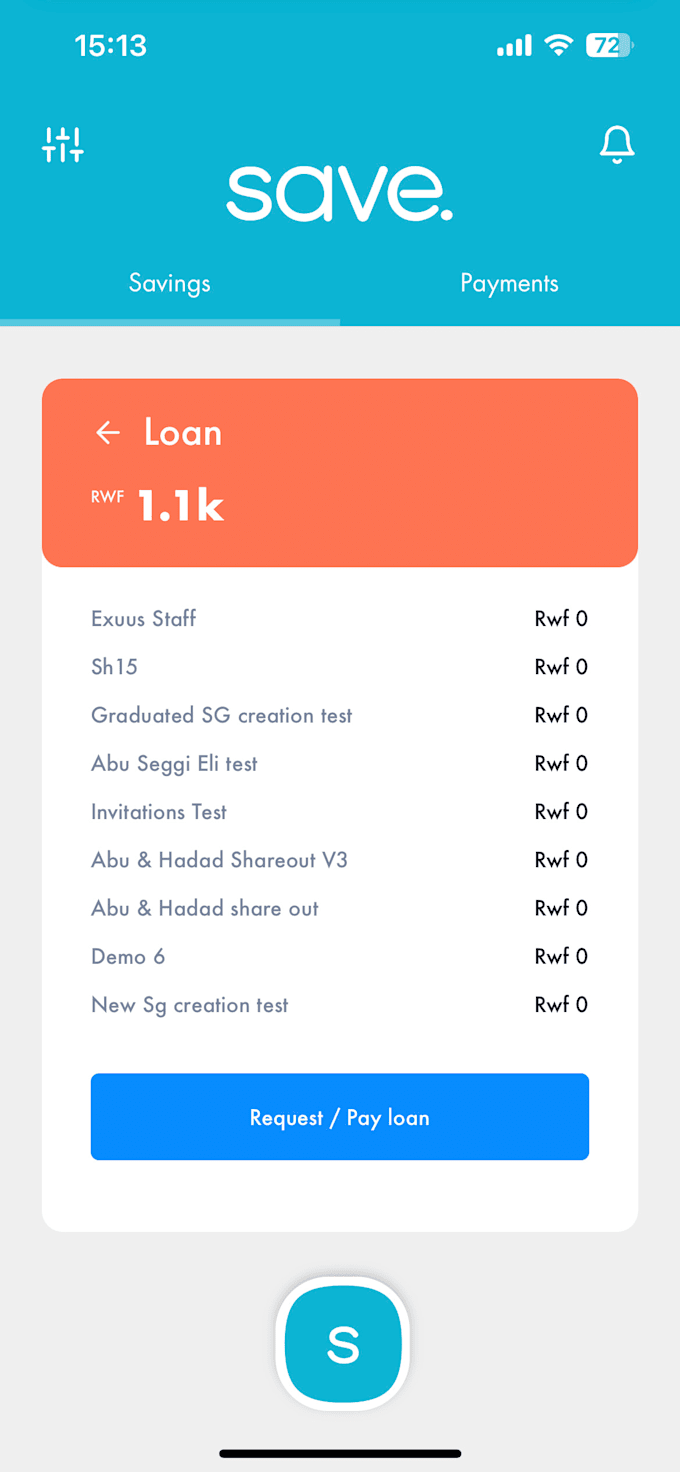The image size is (680, 1472).
Task: Open the Sh15 group entry
Action: pyautogui.click(x=340, y=667)
